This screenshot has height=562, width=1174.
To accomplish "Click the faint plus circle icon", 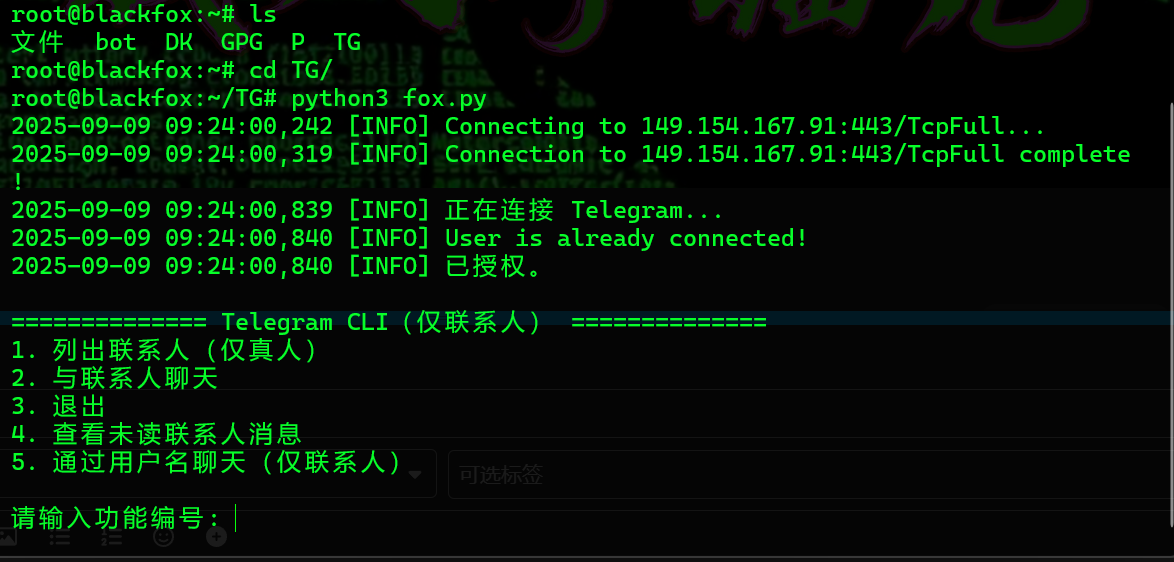I will click(216, 538).
